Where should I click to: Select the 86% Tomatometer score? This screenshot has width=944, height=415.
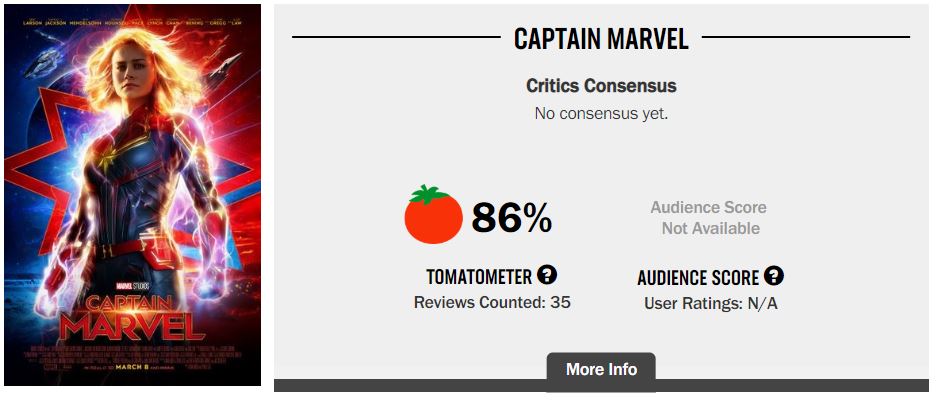tap(511, 217)
